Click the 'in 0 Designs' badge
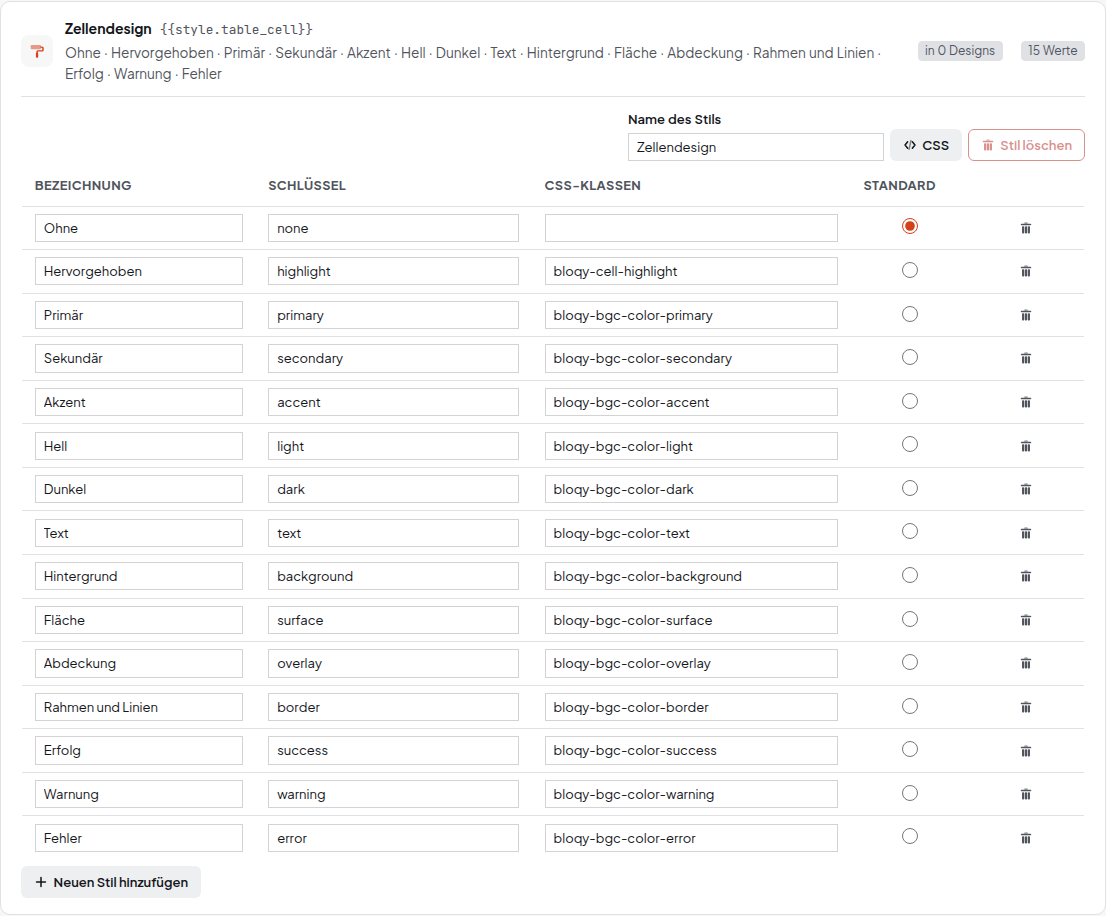 click(960, 51)
